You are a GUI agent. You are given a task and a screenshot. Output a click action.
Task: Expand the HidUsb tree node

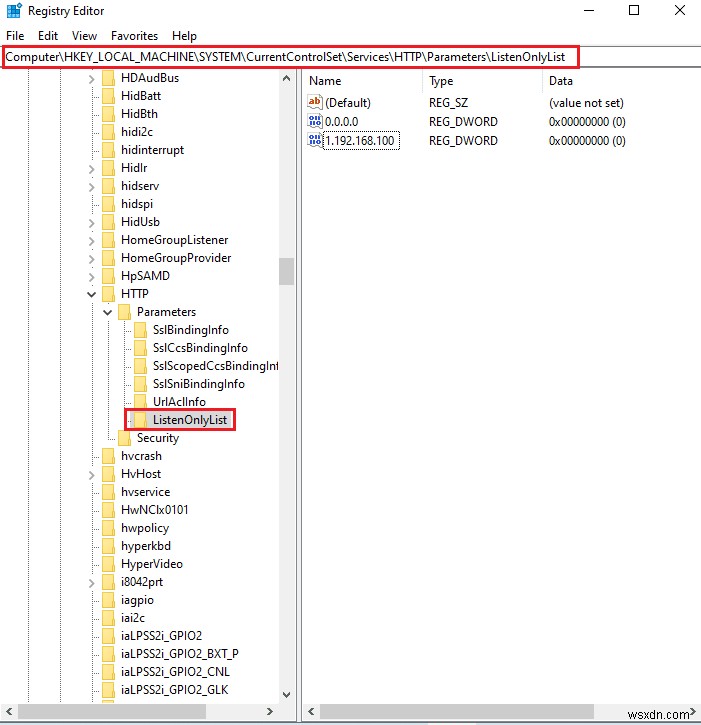(x=92, y=223)
